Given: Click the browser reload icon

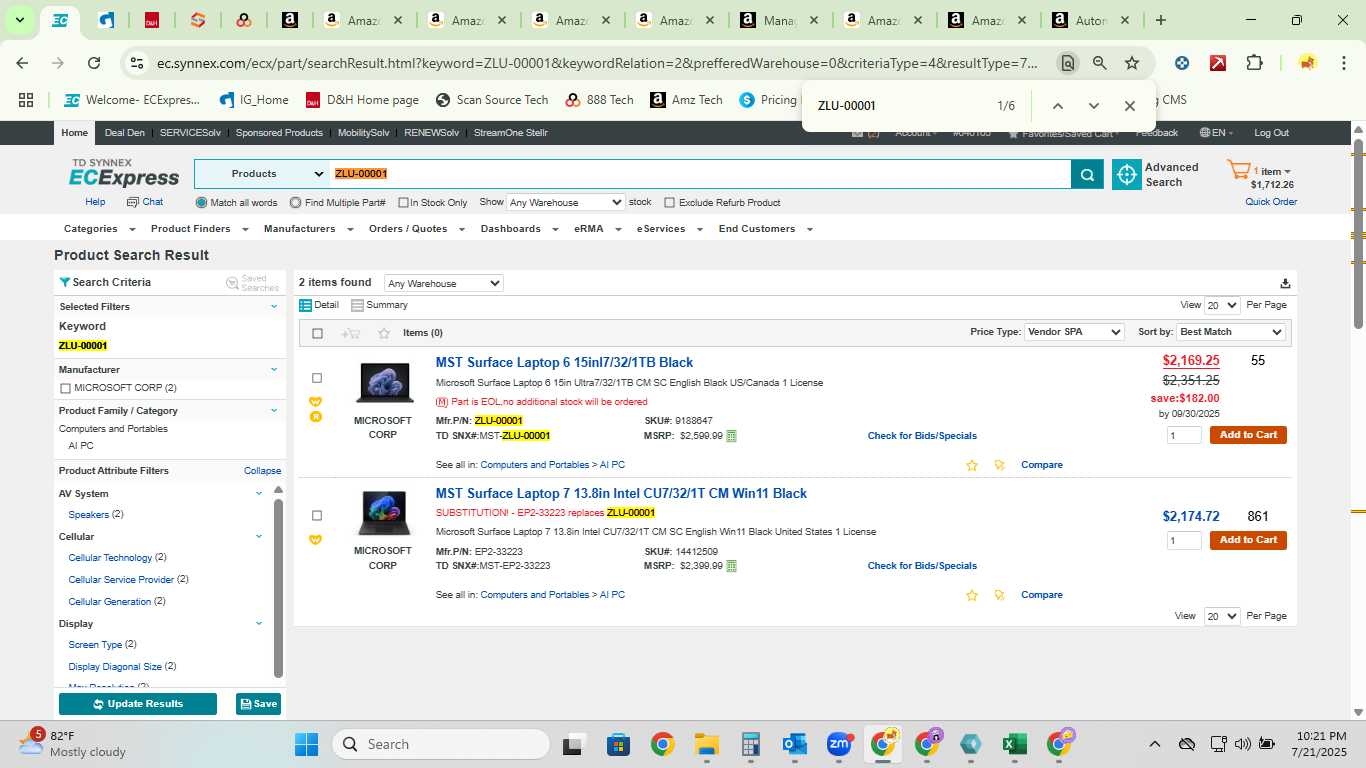Looking at the screenshot, I should point(94,63).
